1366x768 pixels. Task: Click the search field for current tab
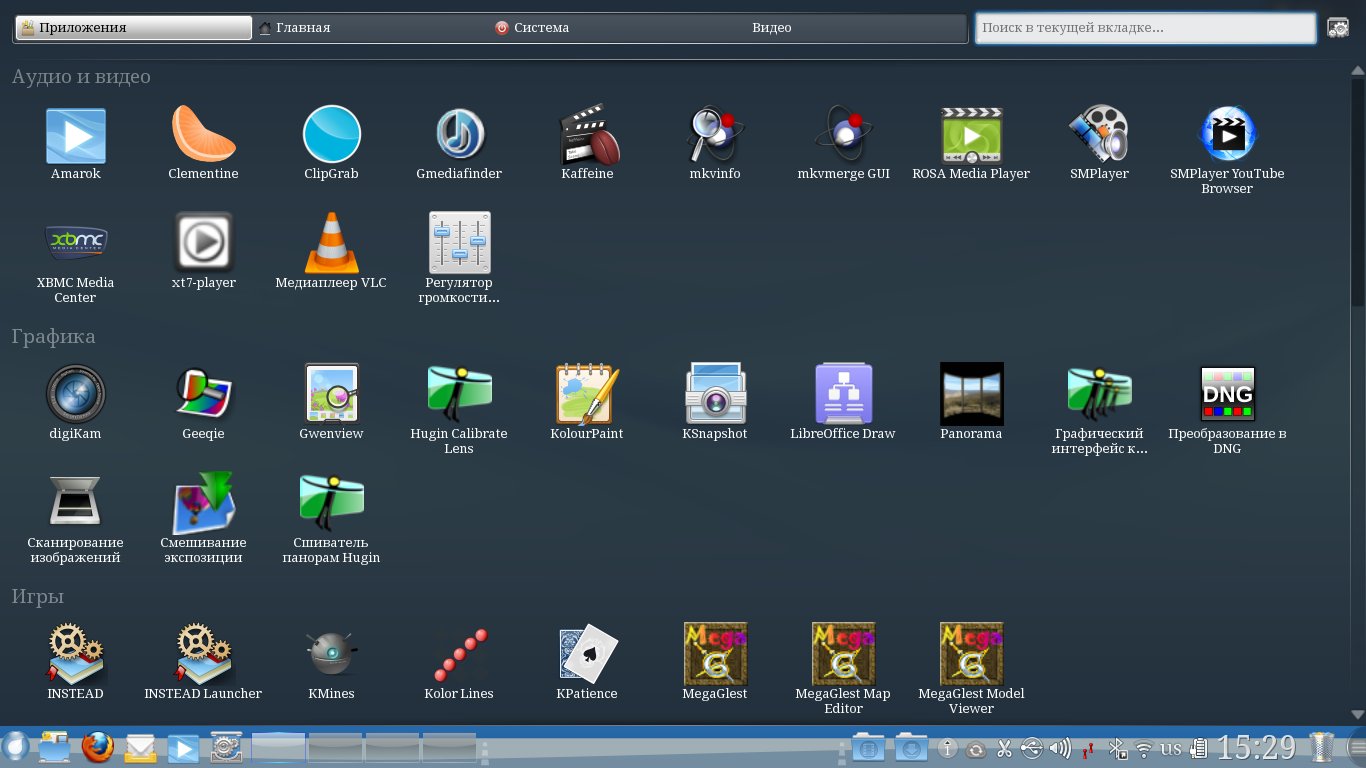tap(1144, 28)
